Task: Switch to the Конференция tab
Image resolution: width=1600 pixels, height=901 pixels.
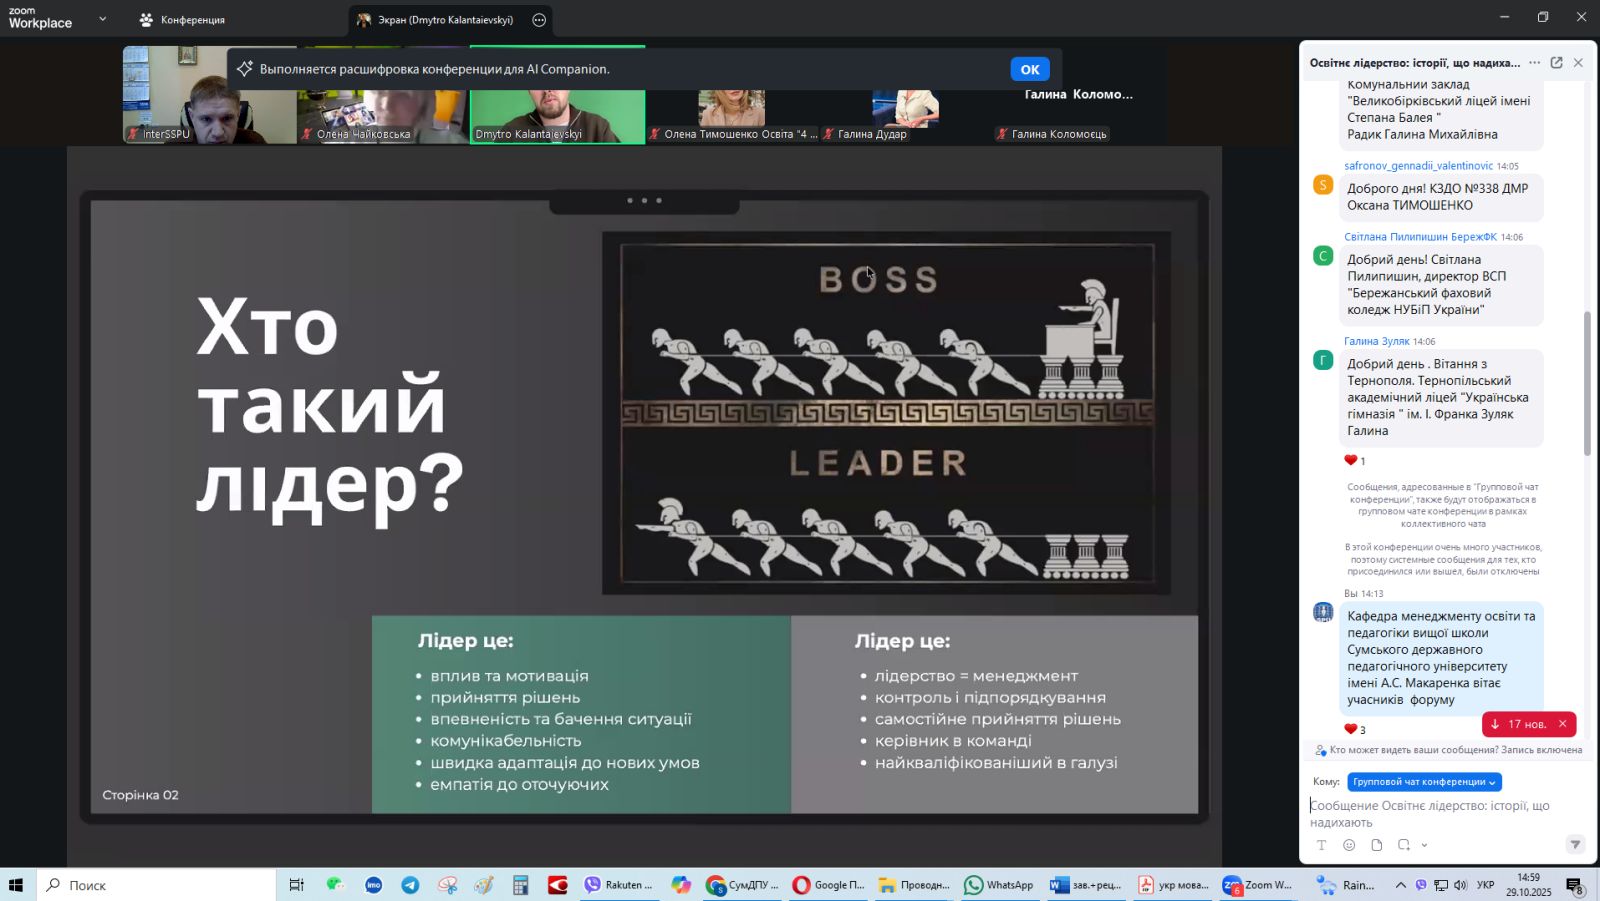Action: click(x=183, y=20)
